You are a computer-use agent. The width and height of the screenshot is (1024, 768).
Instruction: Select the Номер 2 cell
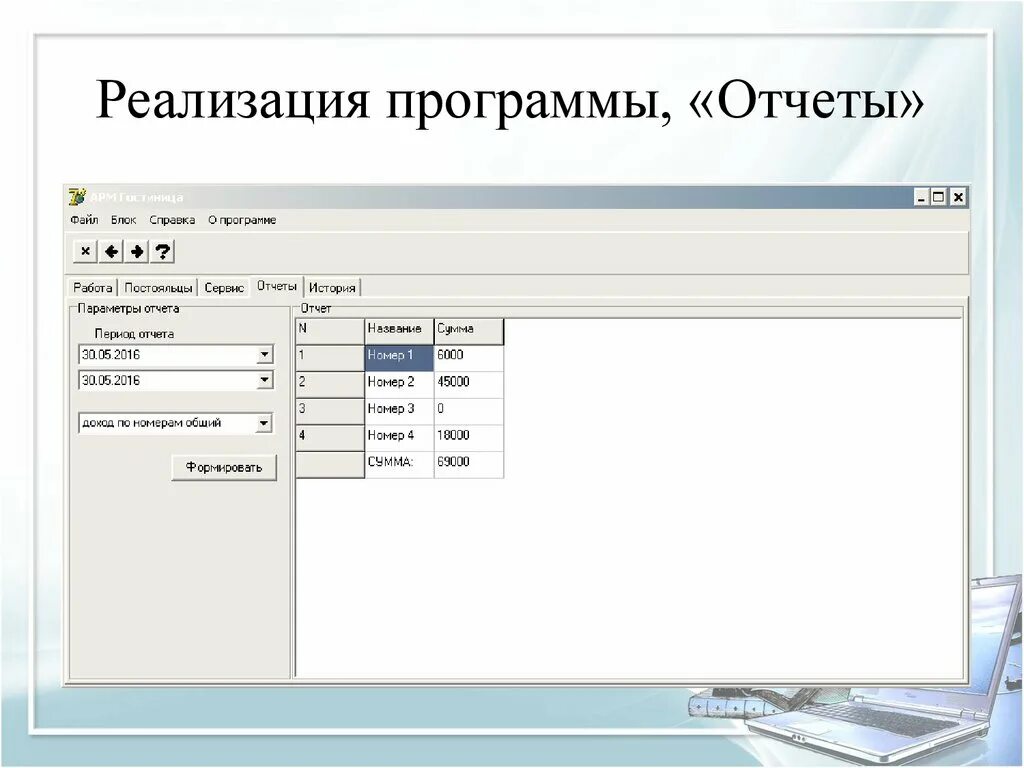(x=399, y=385)
